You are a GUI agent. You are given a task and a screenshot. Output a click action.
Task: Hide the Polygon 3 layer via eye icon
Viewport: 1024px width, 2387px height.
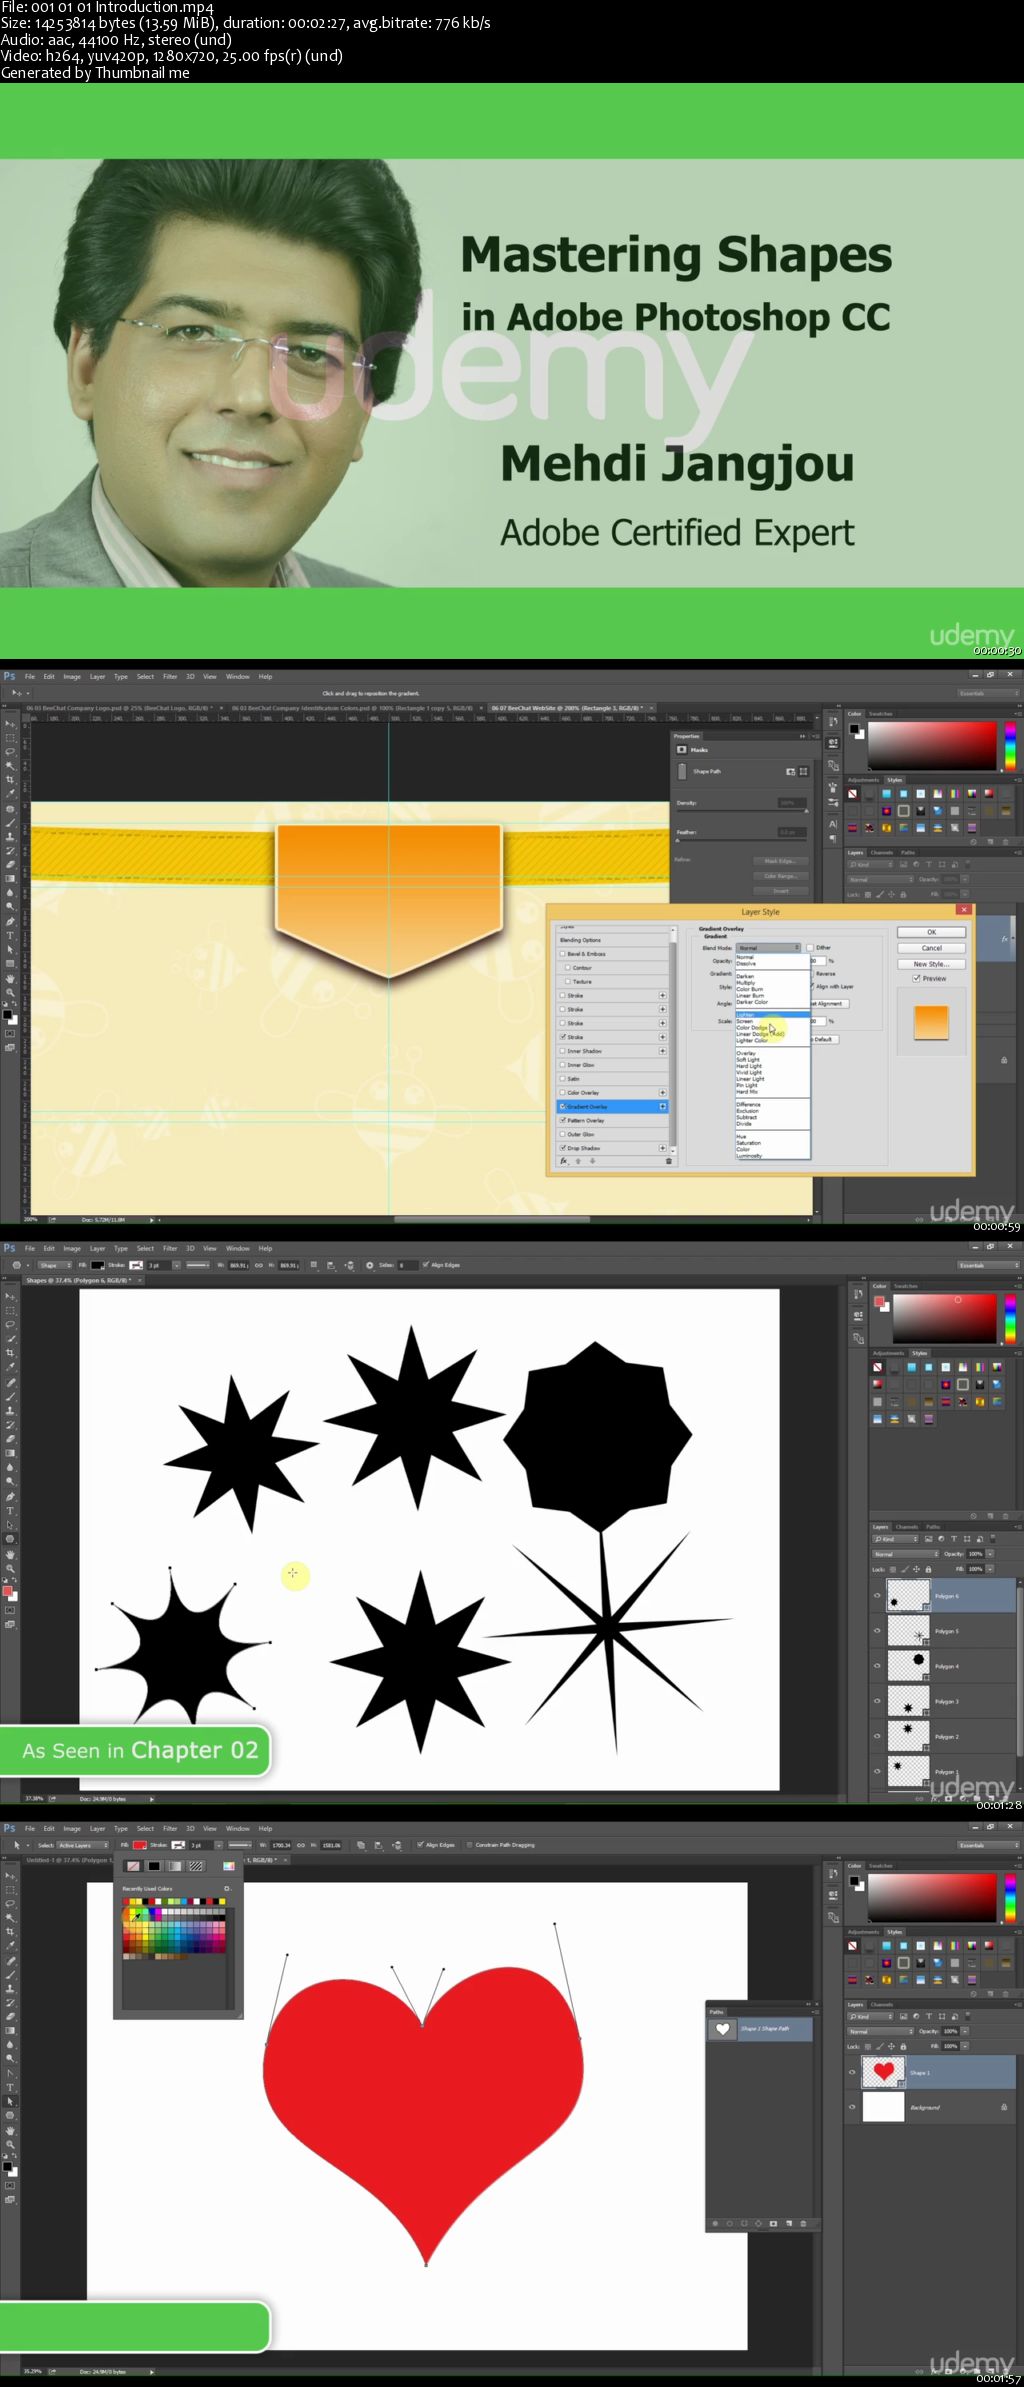point(877,1701)
